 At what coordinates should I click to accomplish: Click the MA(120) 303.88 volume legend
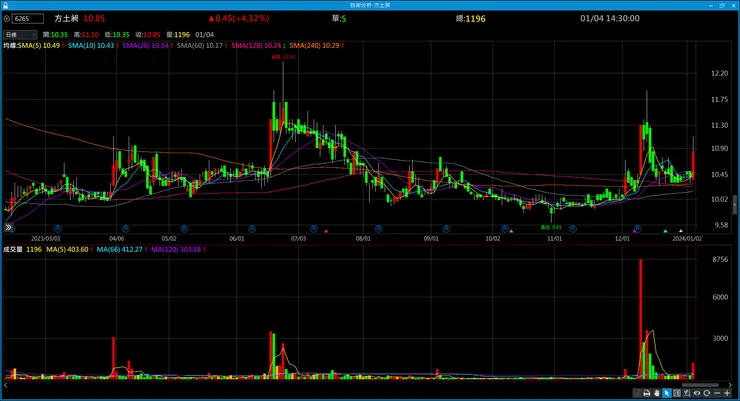click(178, 250)
